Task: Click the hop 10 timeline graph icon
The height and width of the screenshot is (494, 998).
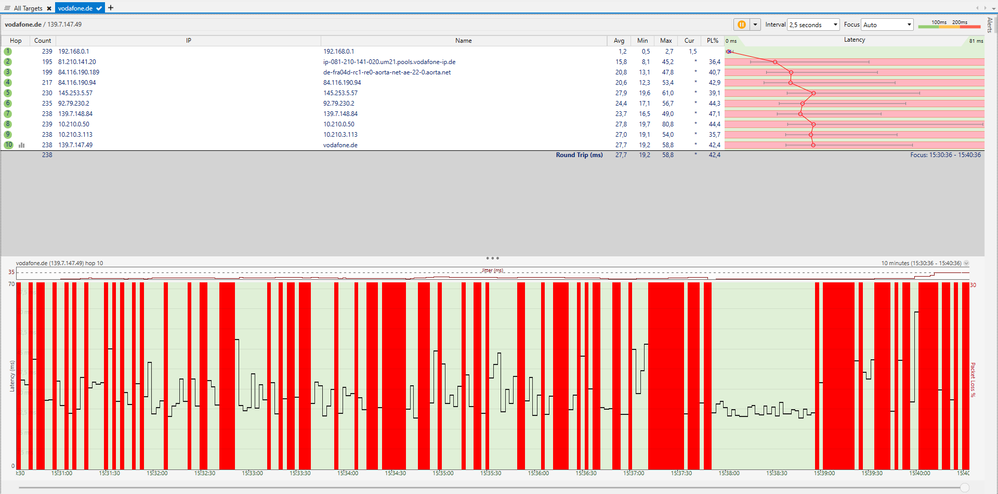Action: [21, 145]
